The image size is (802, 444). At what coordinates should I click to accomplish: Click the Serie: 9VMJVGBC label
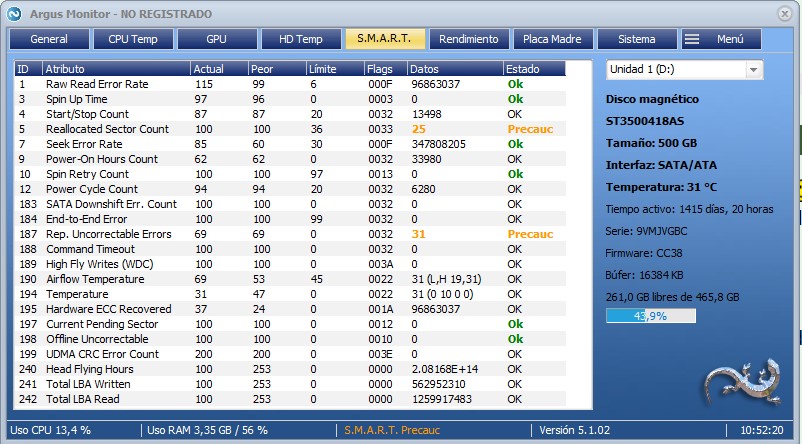(647, 231)
